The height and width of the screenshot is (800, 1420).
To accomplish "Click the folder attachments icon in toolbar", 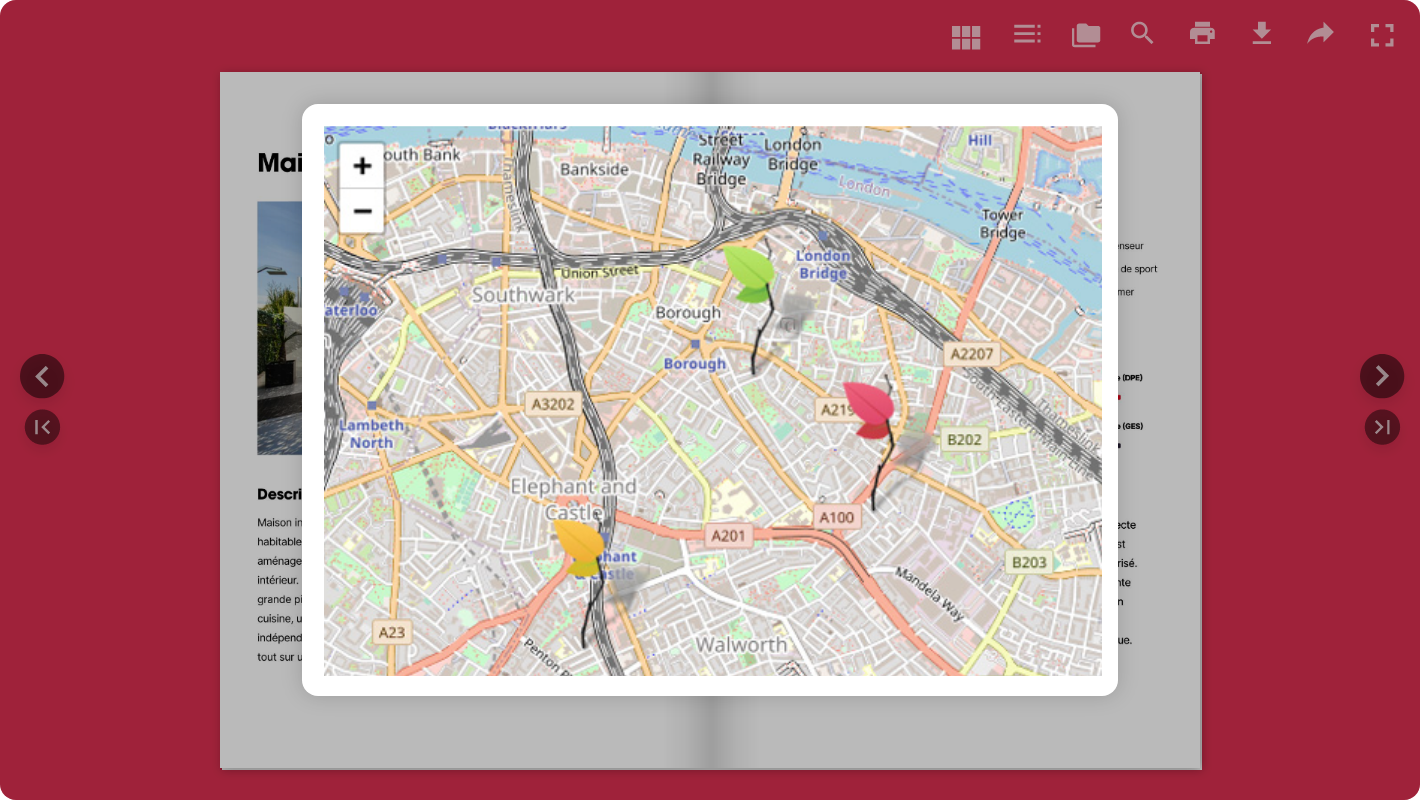I will [x=1086, y=36].
